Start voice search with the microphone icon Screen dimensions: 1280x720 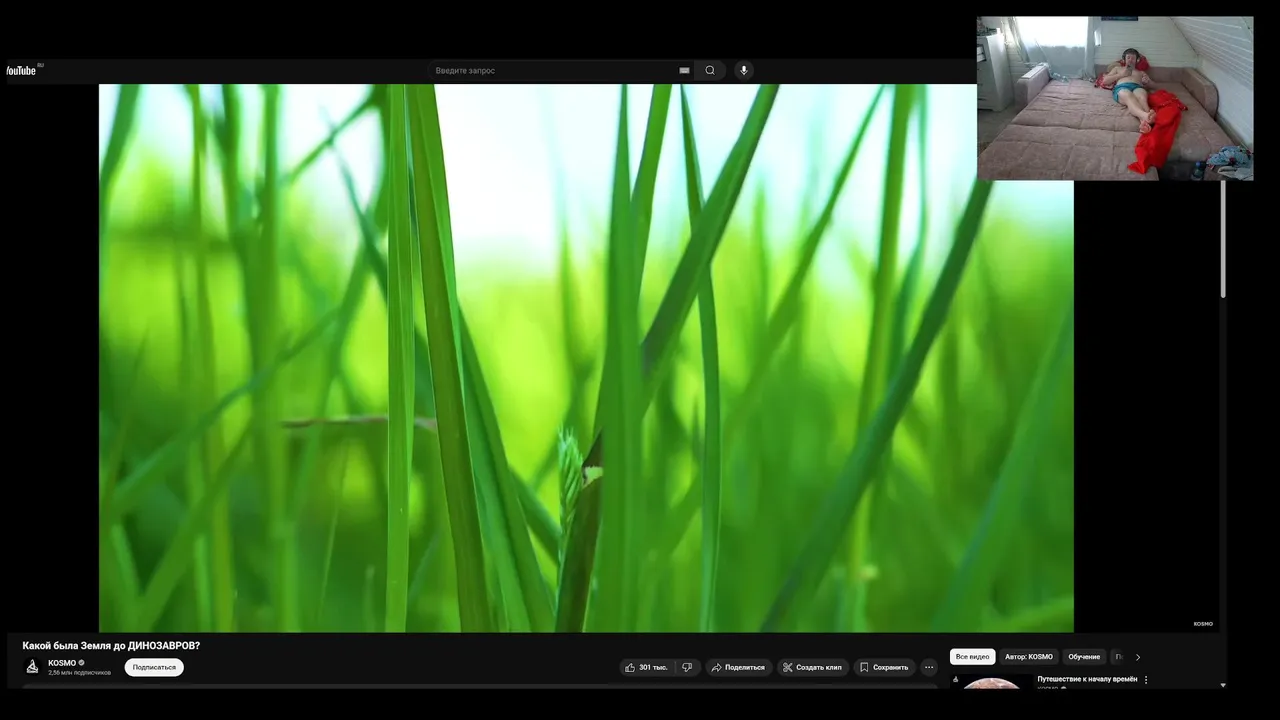(743, 70)
